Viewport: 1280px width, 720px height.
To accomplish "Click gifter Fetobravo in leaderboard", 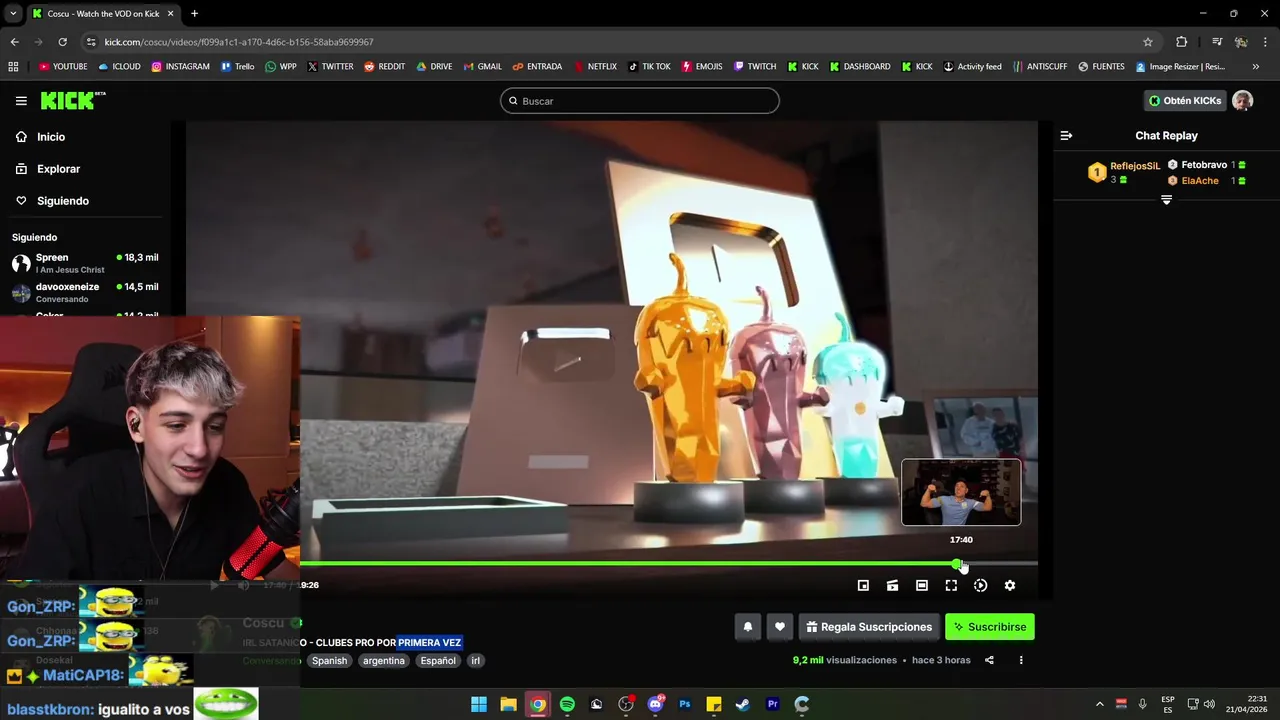I will point(1204,165).
